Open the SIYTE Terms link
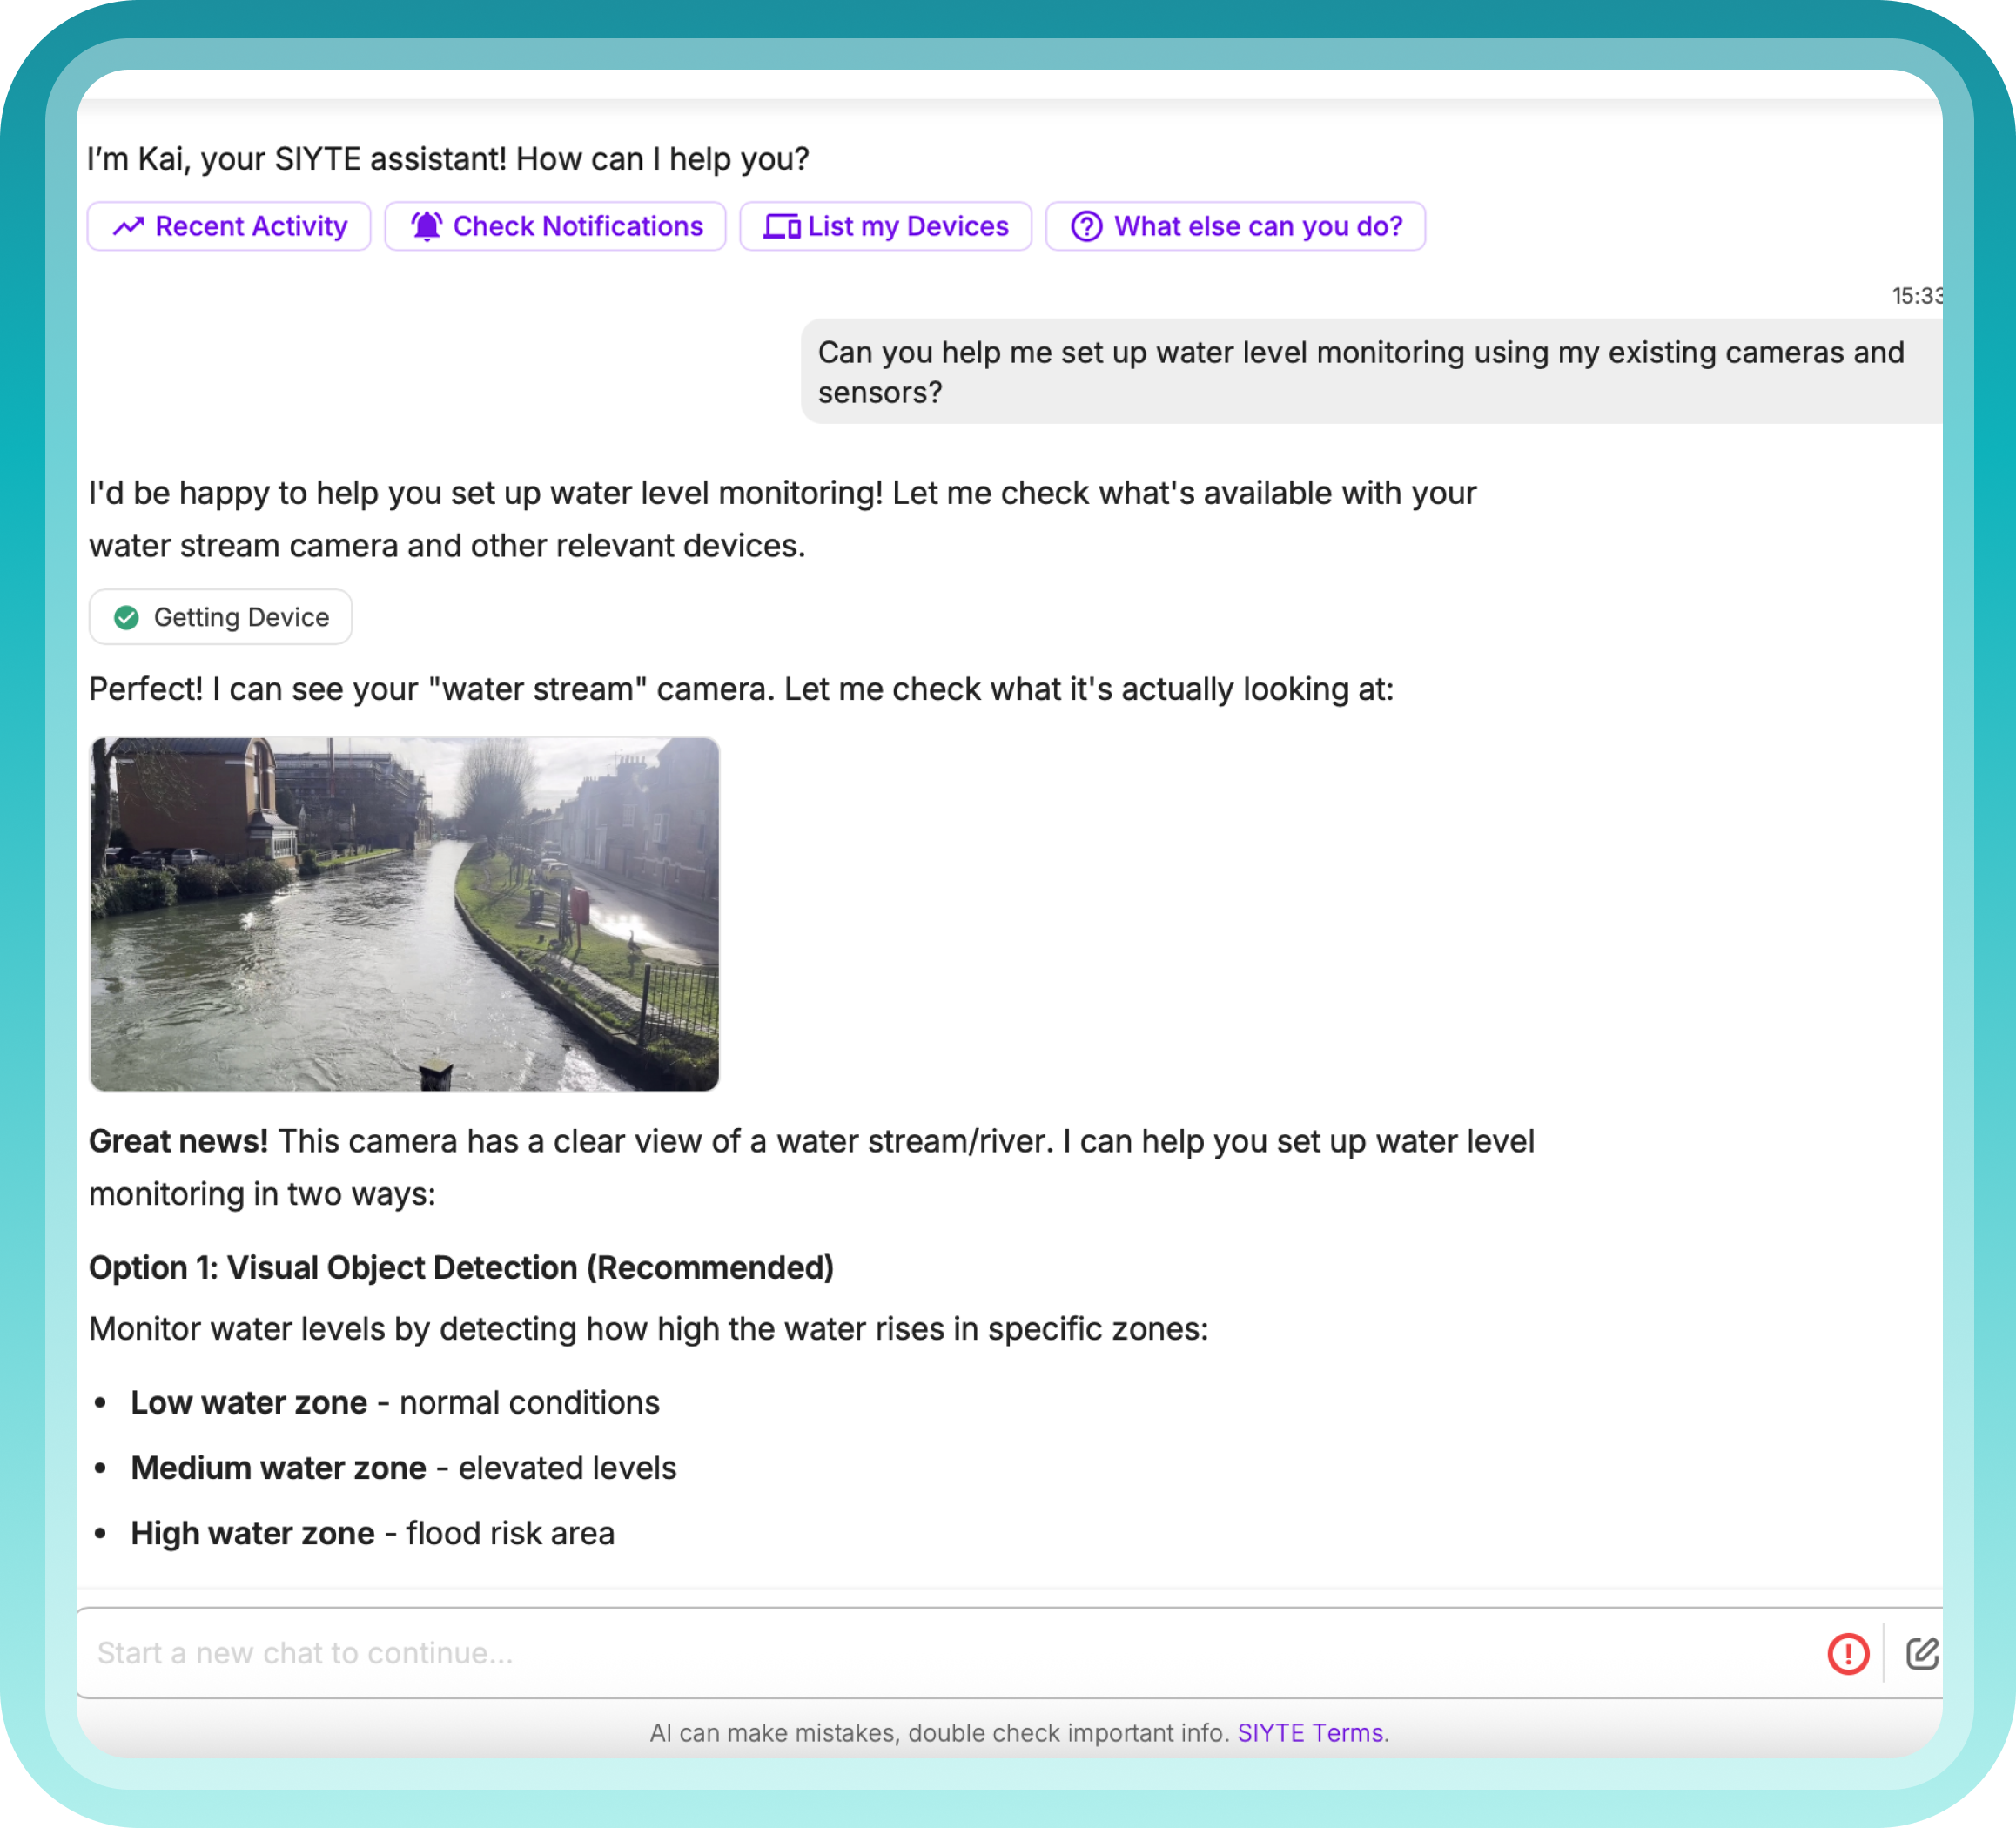The height and width of the screenshot is (1828, 2016). (1309, 1733)
